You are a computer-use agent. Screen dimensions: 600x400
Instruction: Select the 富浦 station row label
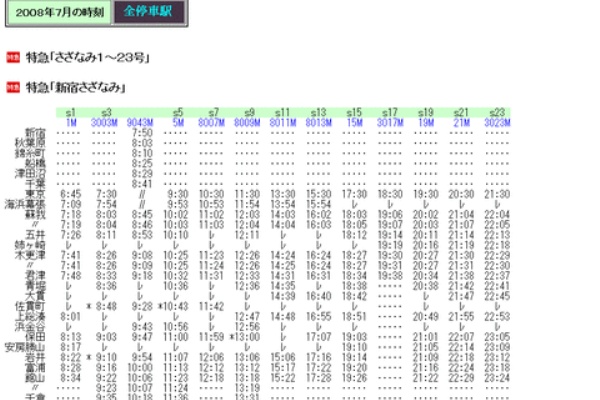tap(35, 367)
